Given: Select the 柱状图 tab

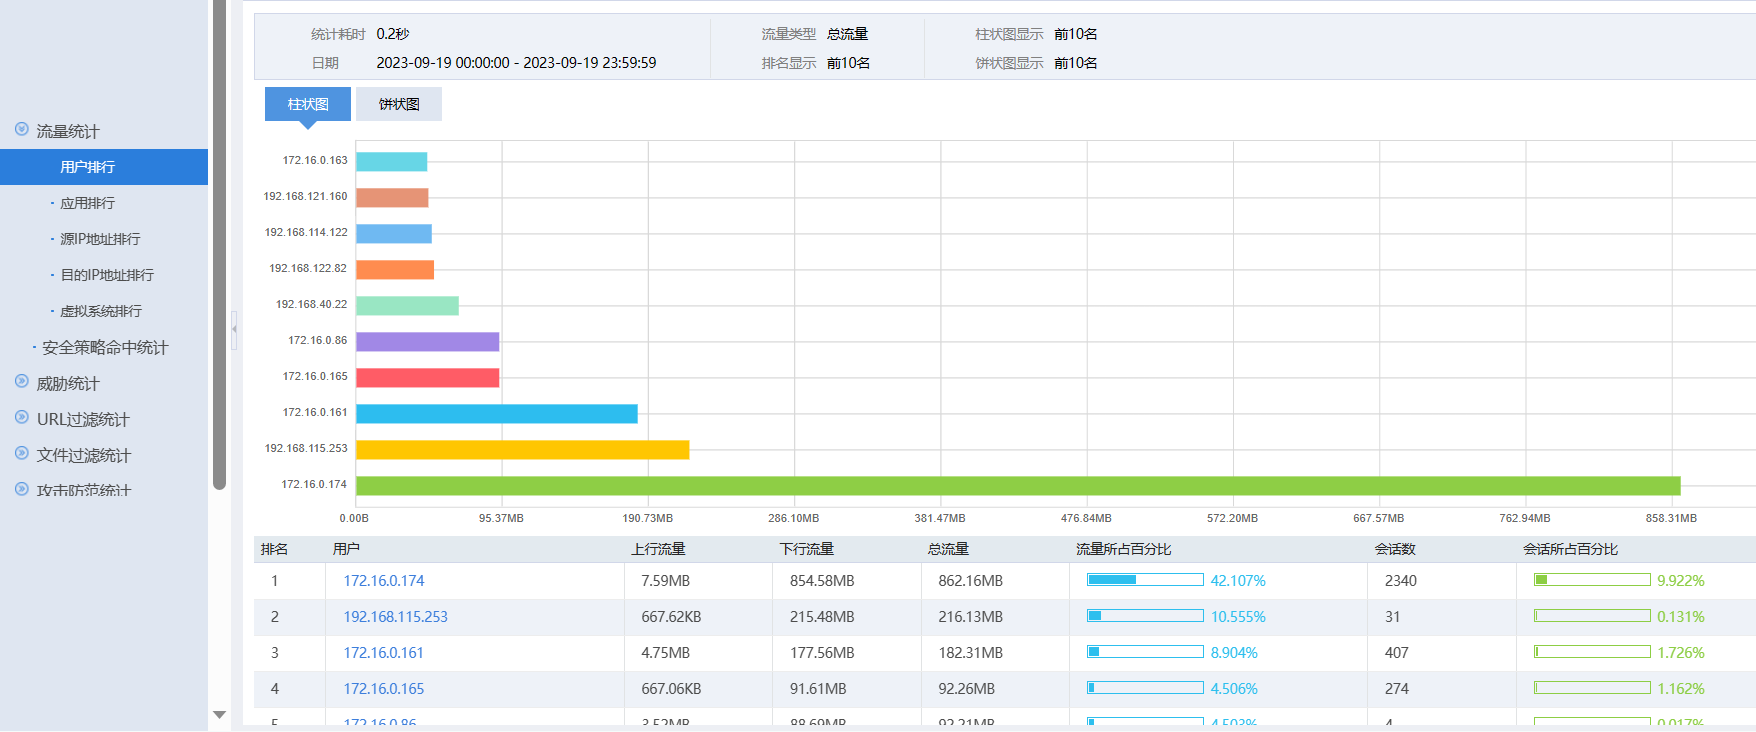Looking at the screenshot, I should pyautogui.click(x=308, y=104).
